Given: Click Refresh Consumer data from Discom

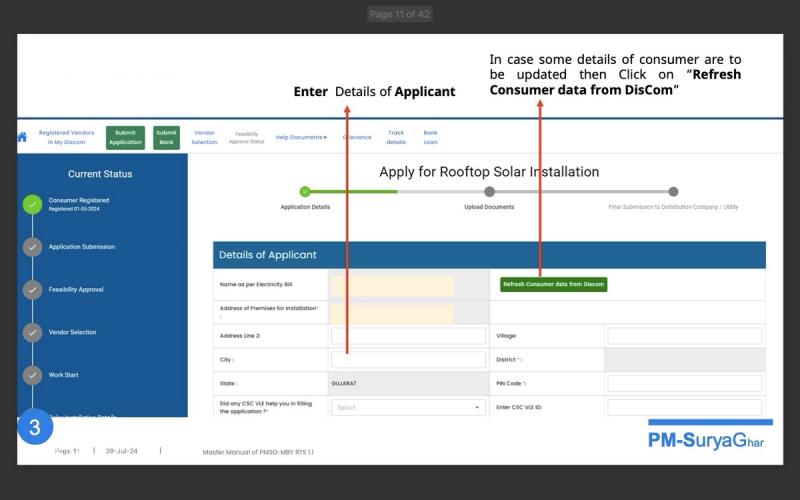Looking at the screenshot, I should point(554,284).
